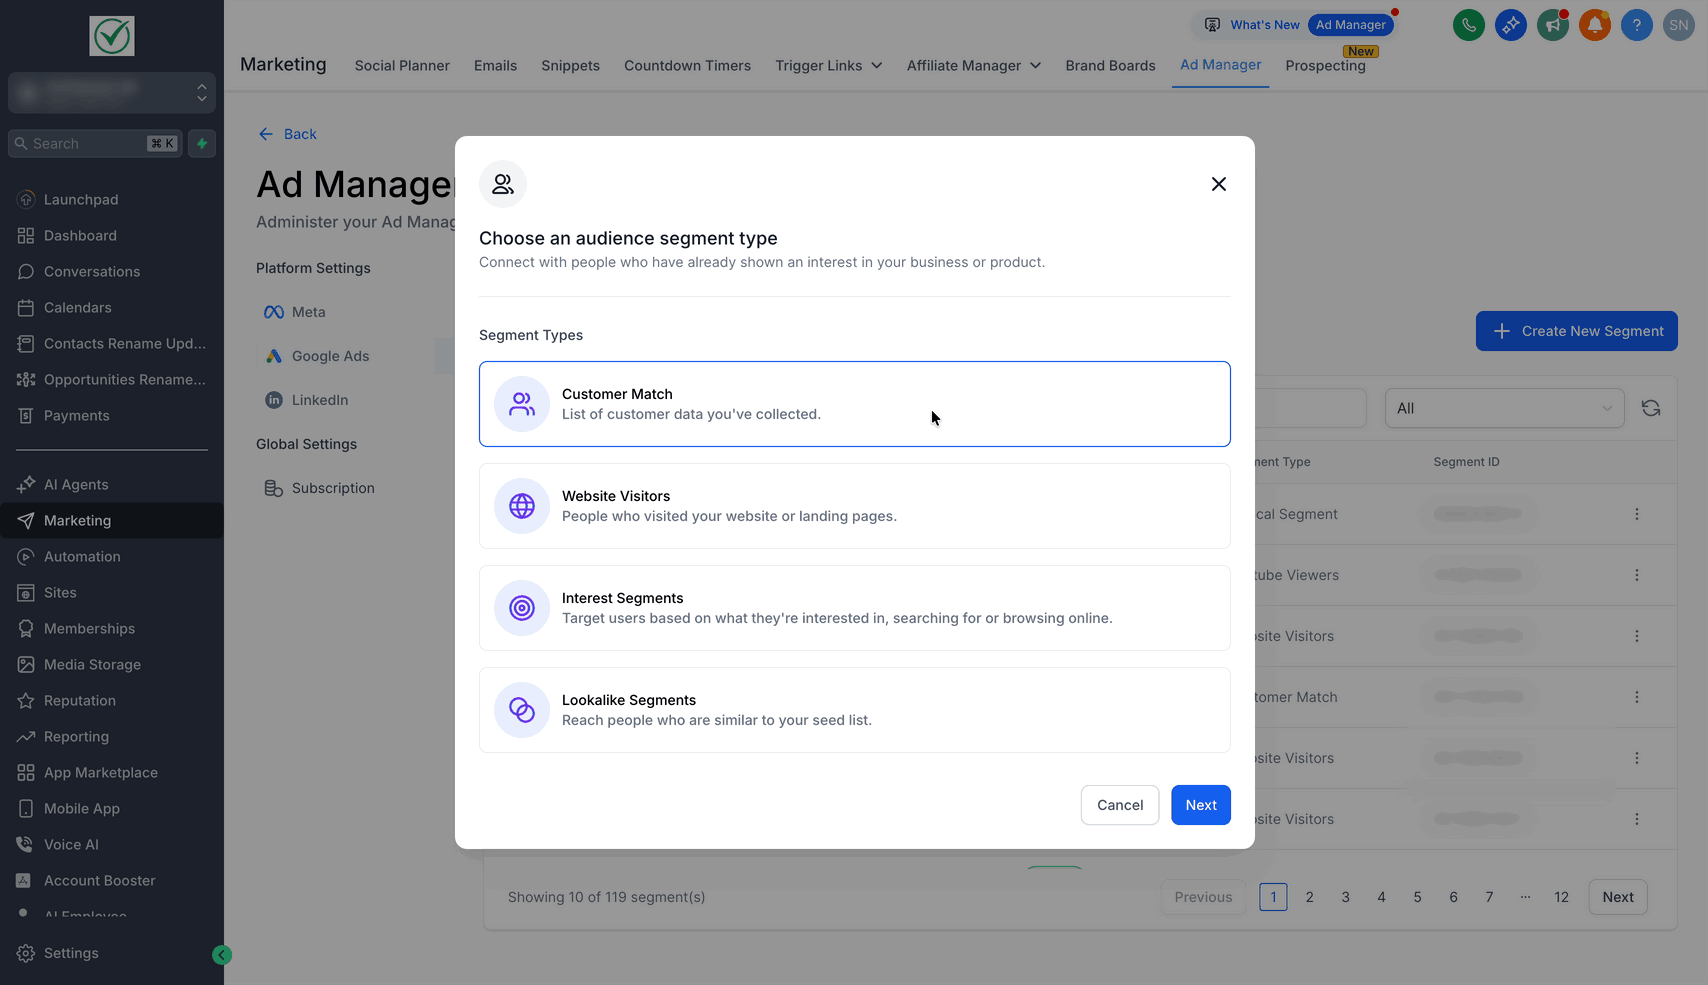Click the green sidebar collapse arrow
1708x985 pixels.
(x=222, y=955)
